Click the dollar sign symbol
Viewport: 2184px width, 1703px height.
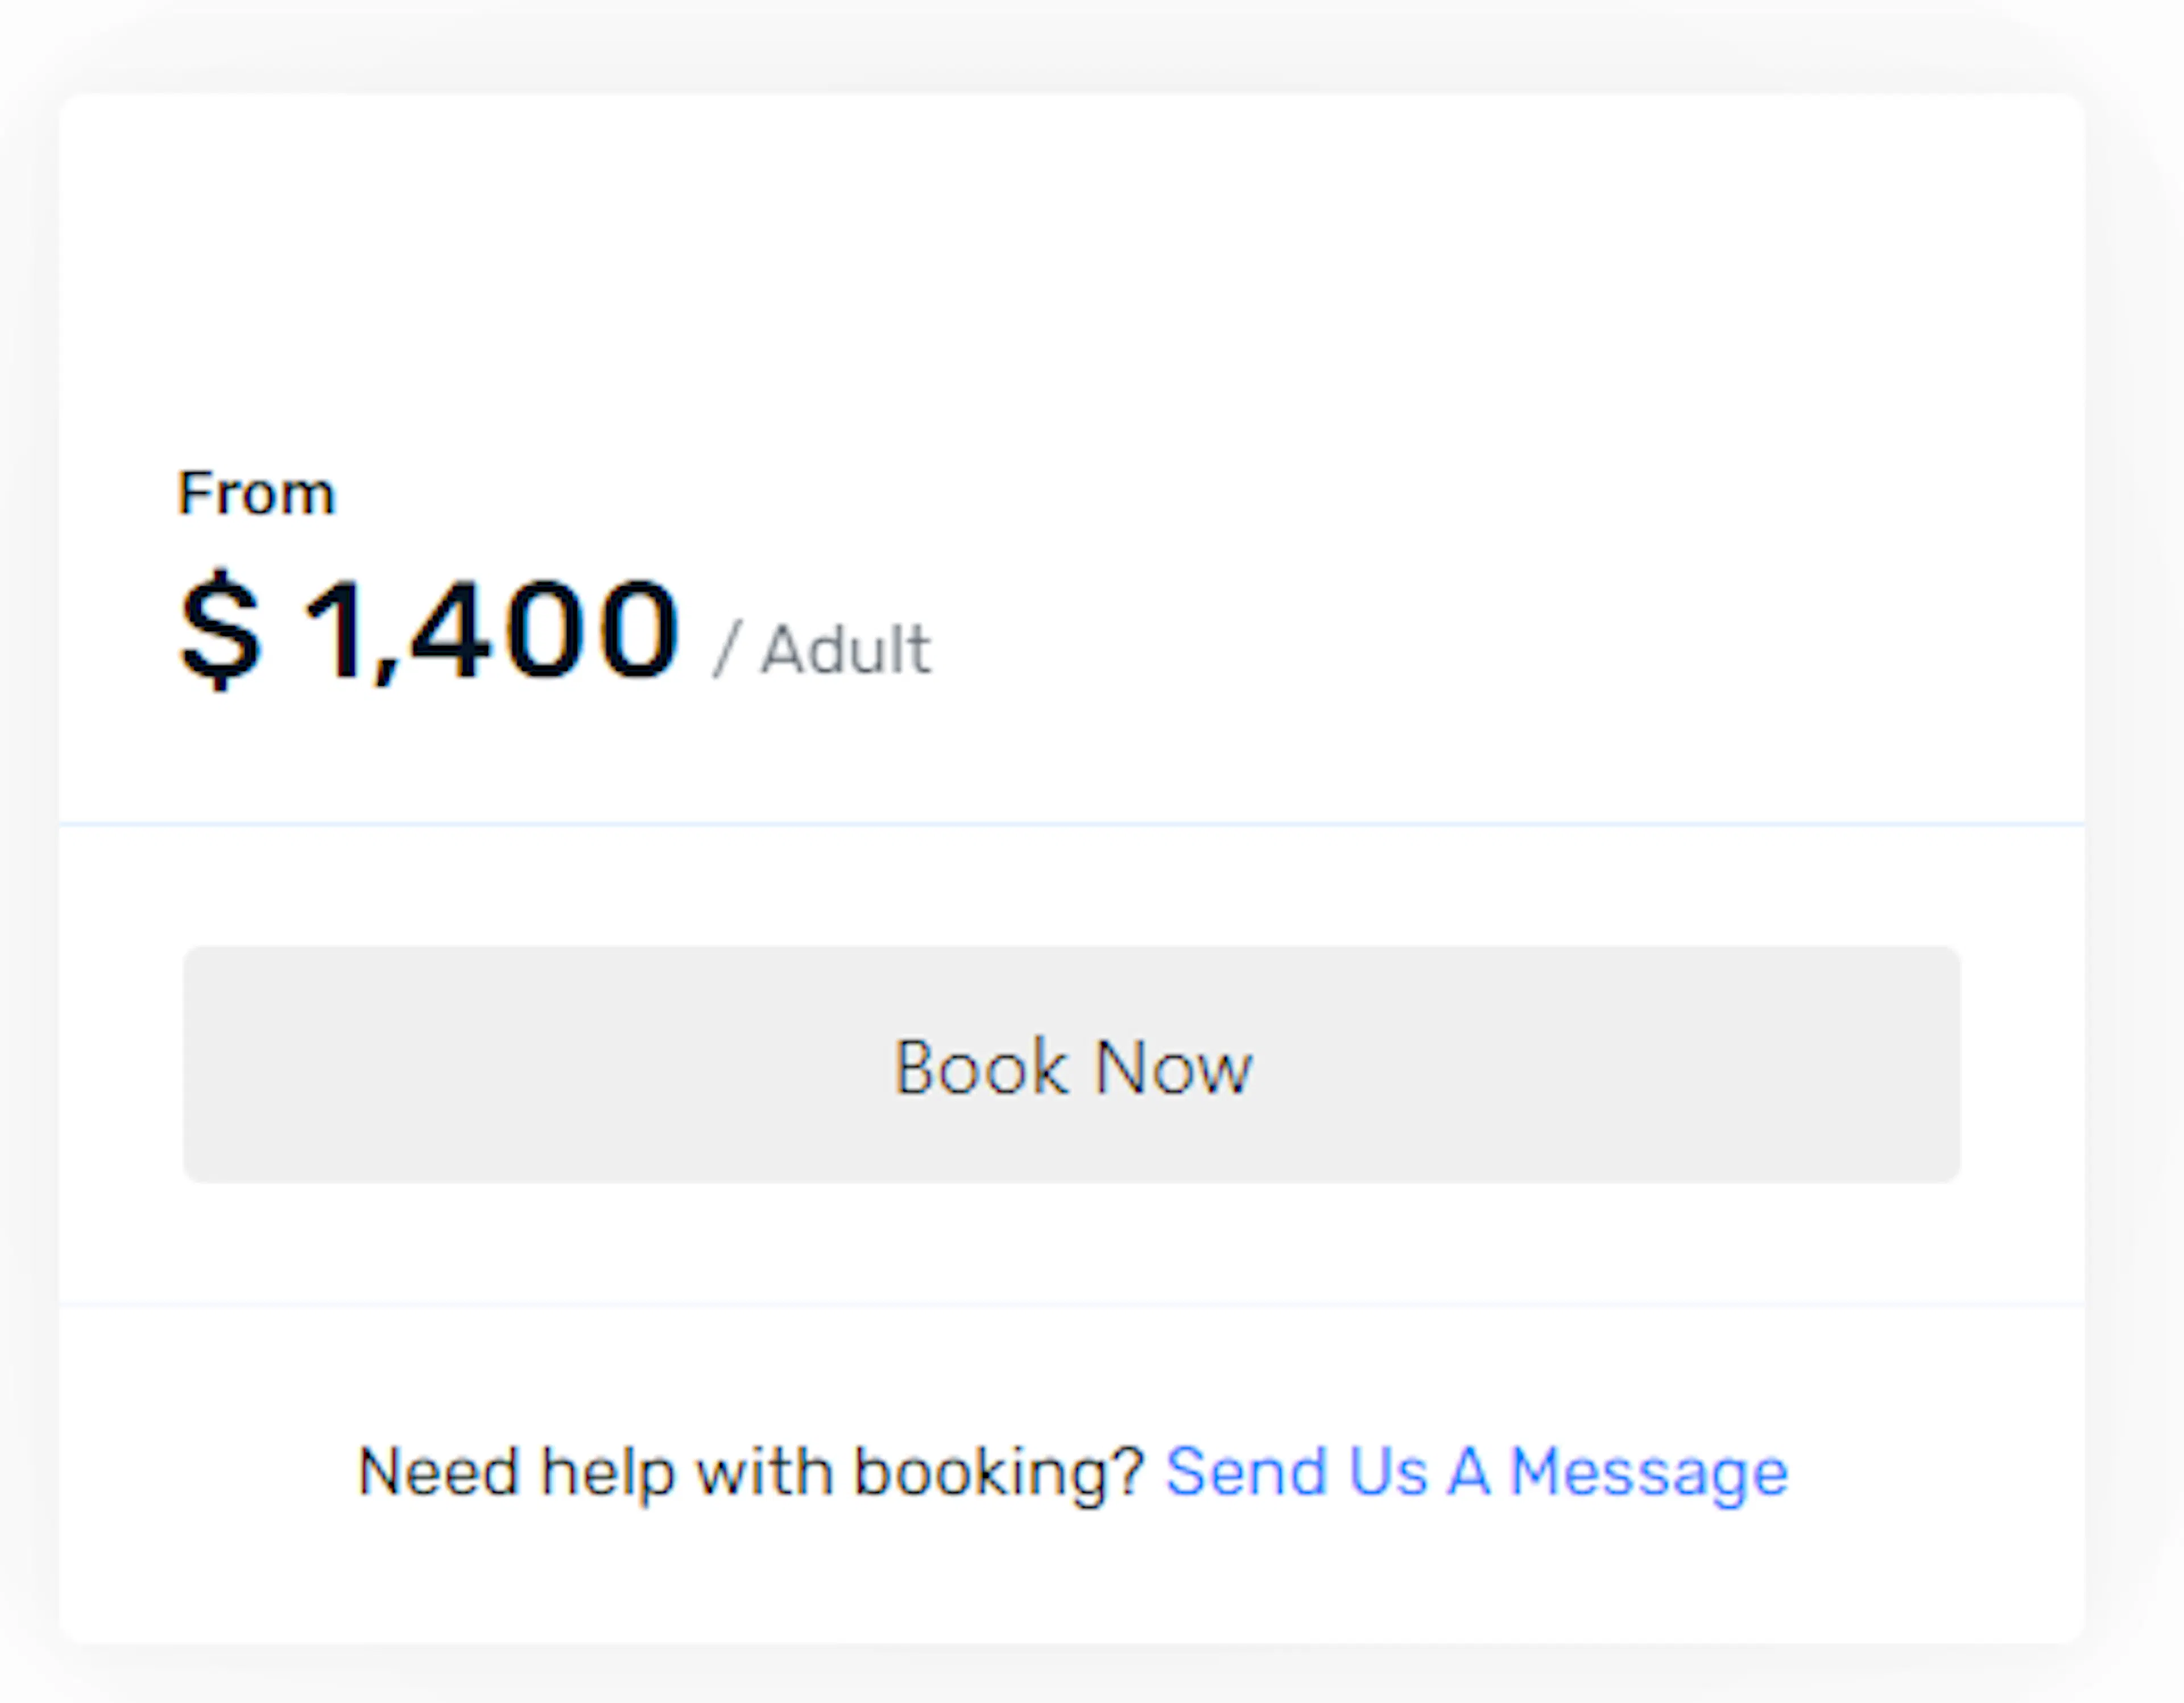point(220,629)
